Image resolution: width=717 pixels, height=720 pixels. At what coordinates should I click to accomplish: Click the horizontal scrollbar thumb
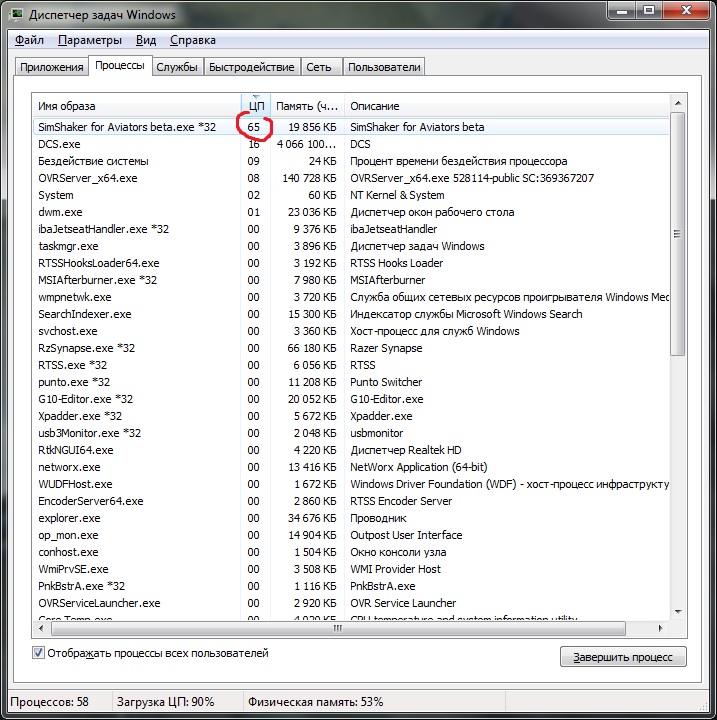coord(338,628)
